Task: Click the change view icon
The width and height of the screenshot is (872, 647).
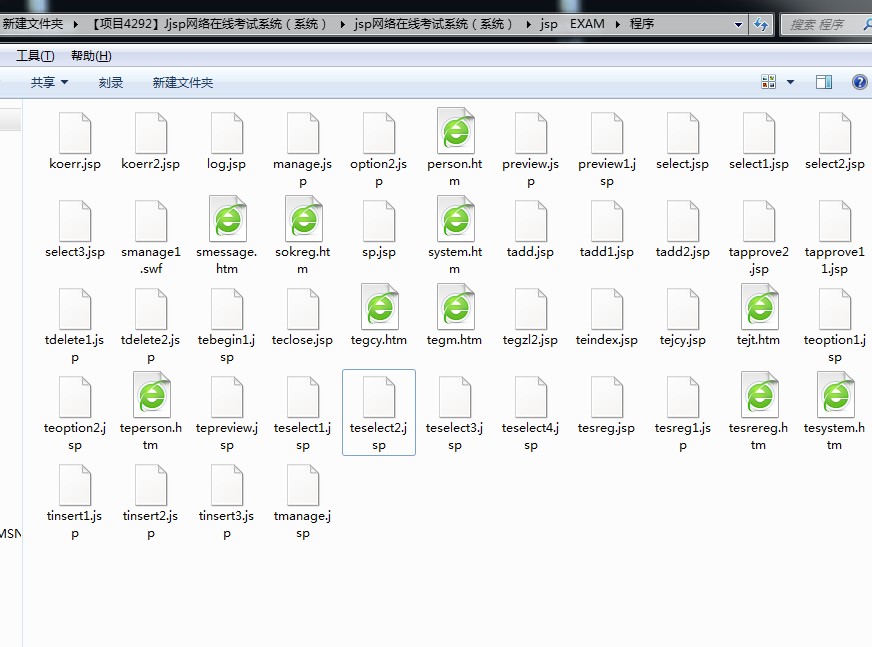Action: [769, 82]
